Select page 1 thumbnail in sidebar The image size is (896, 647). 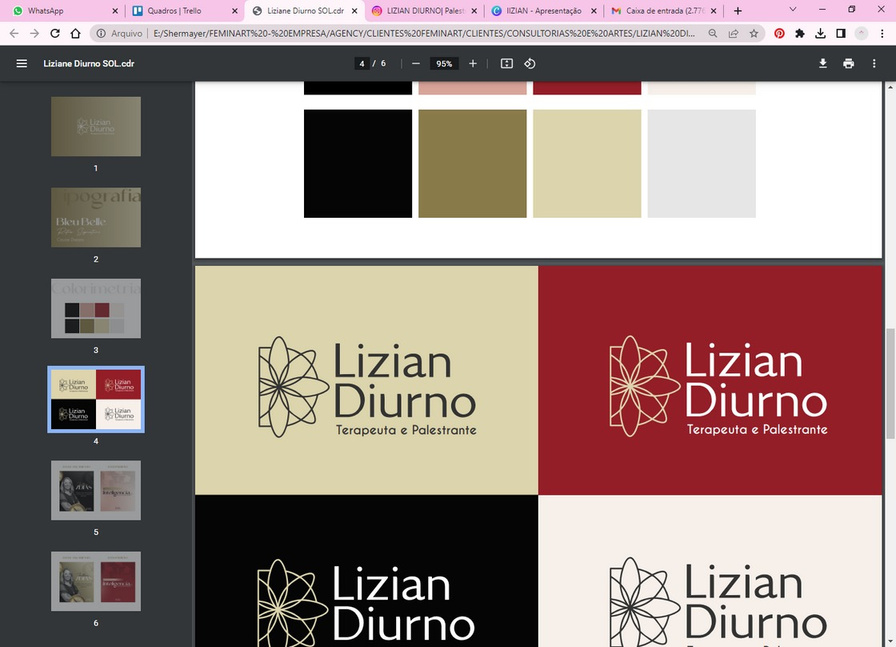click(x=96, y=126)
